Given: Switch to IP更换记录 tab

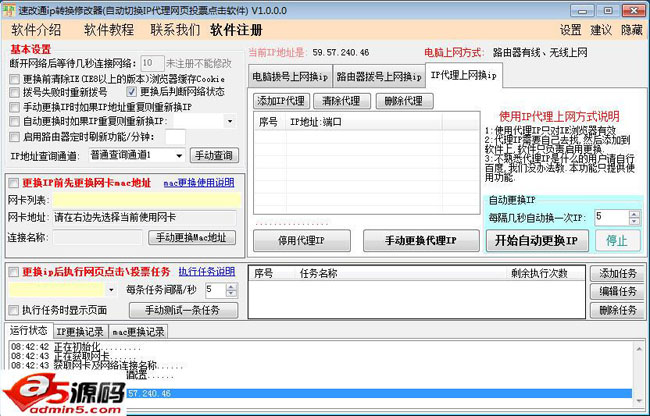Looking at the screenshot, I should (80, 331).
